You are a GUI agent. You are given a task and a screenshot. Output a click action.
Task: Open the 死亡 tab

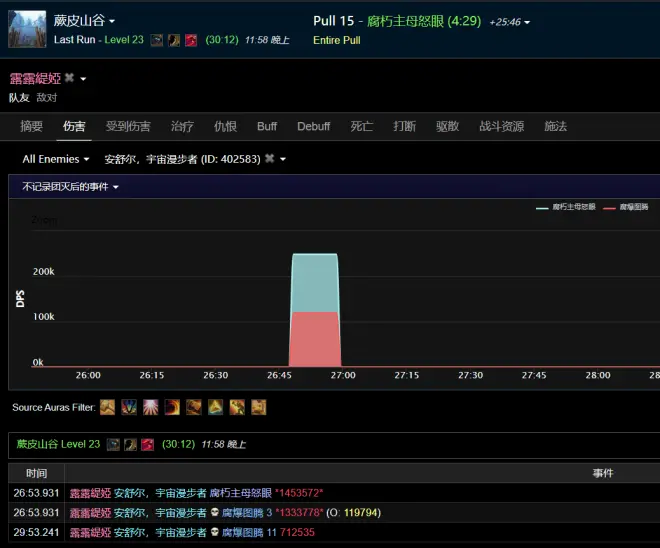coord(361,126)
